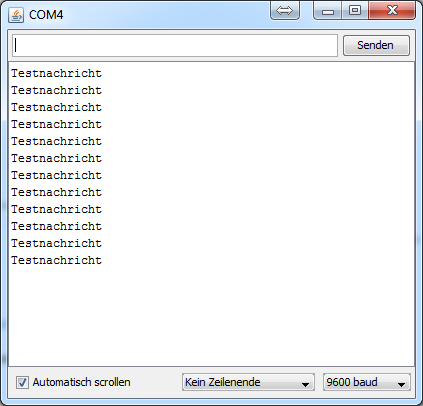Open the Kein Zeilenende dropdown
This screenshot has width=423, height=406.
248,382
